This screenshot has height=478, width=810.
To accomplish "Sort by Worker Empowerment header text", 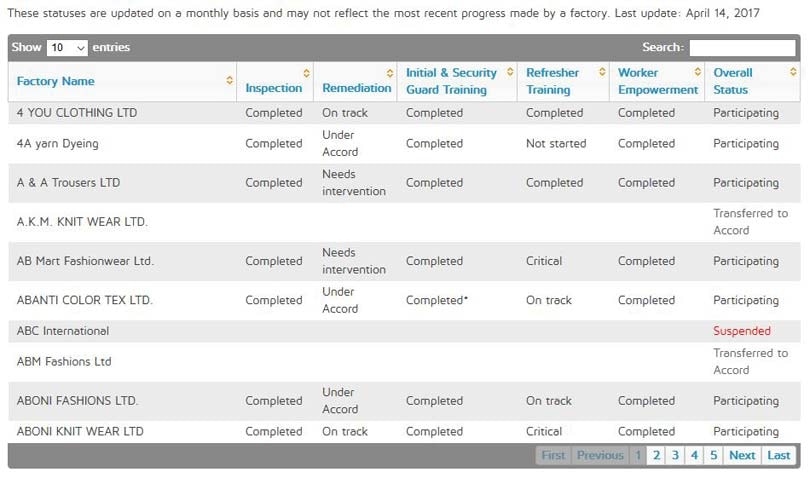I will (x=657, y=81).
